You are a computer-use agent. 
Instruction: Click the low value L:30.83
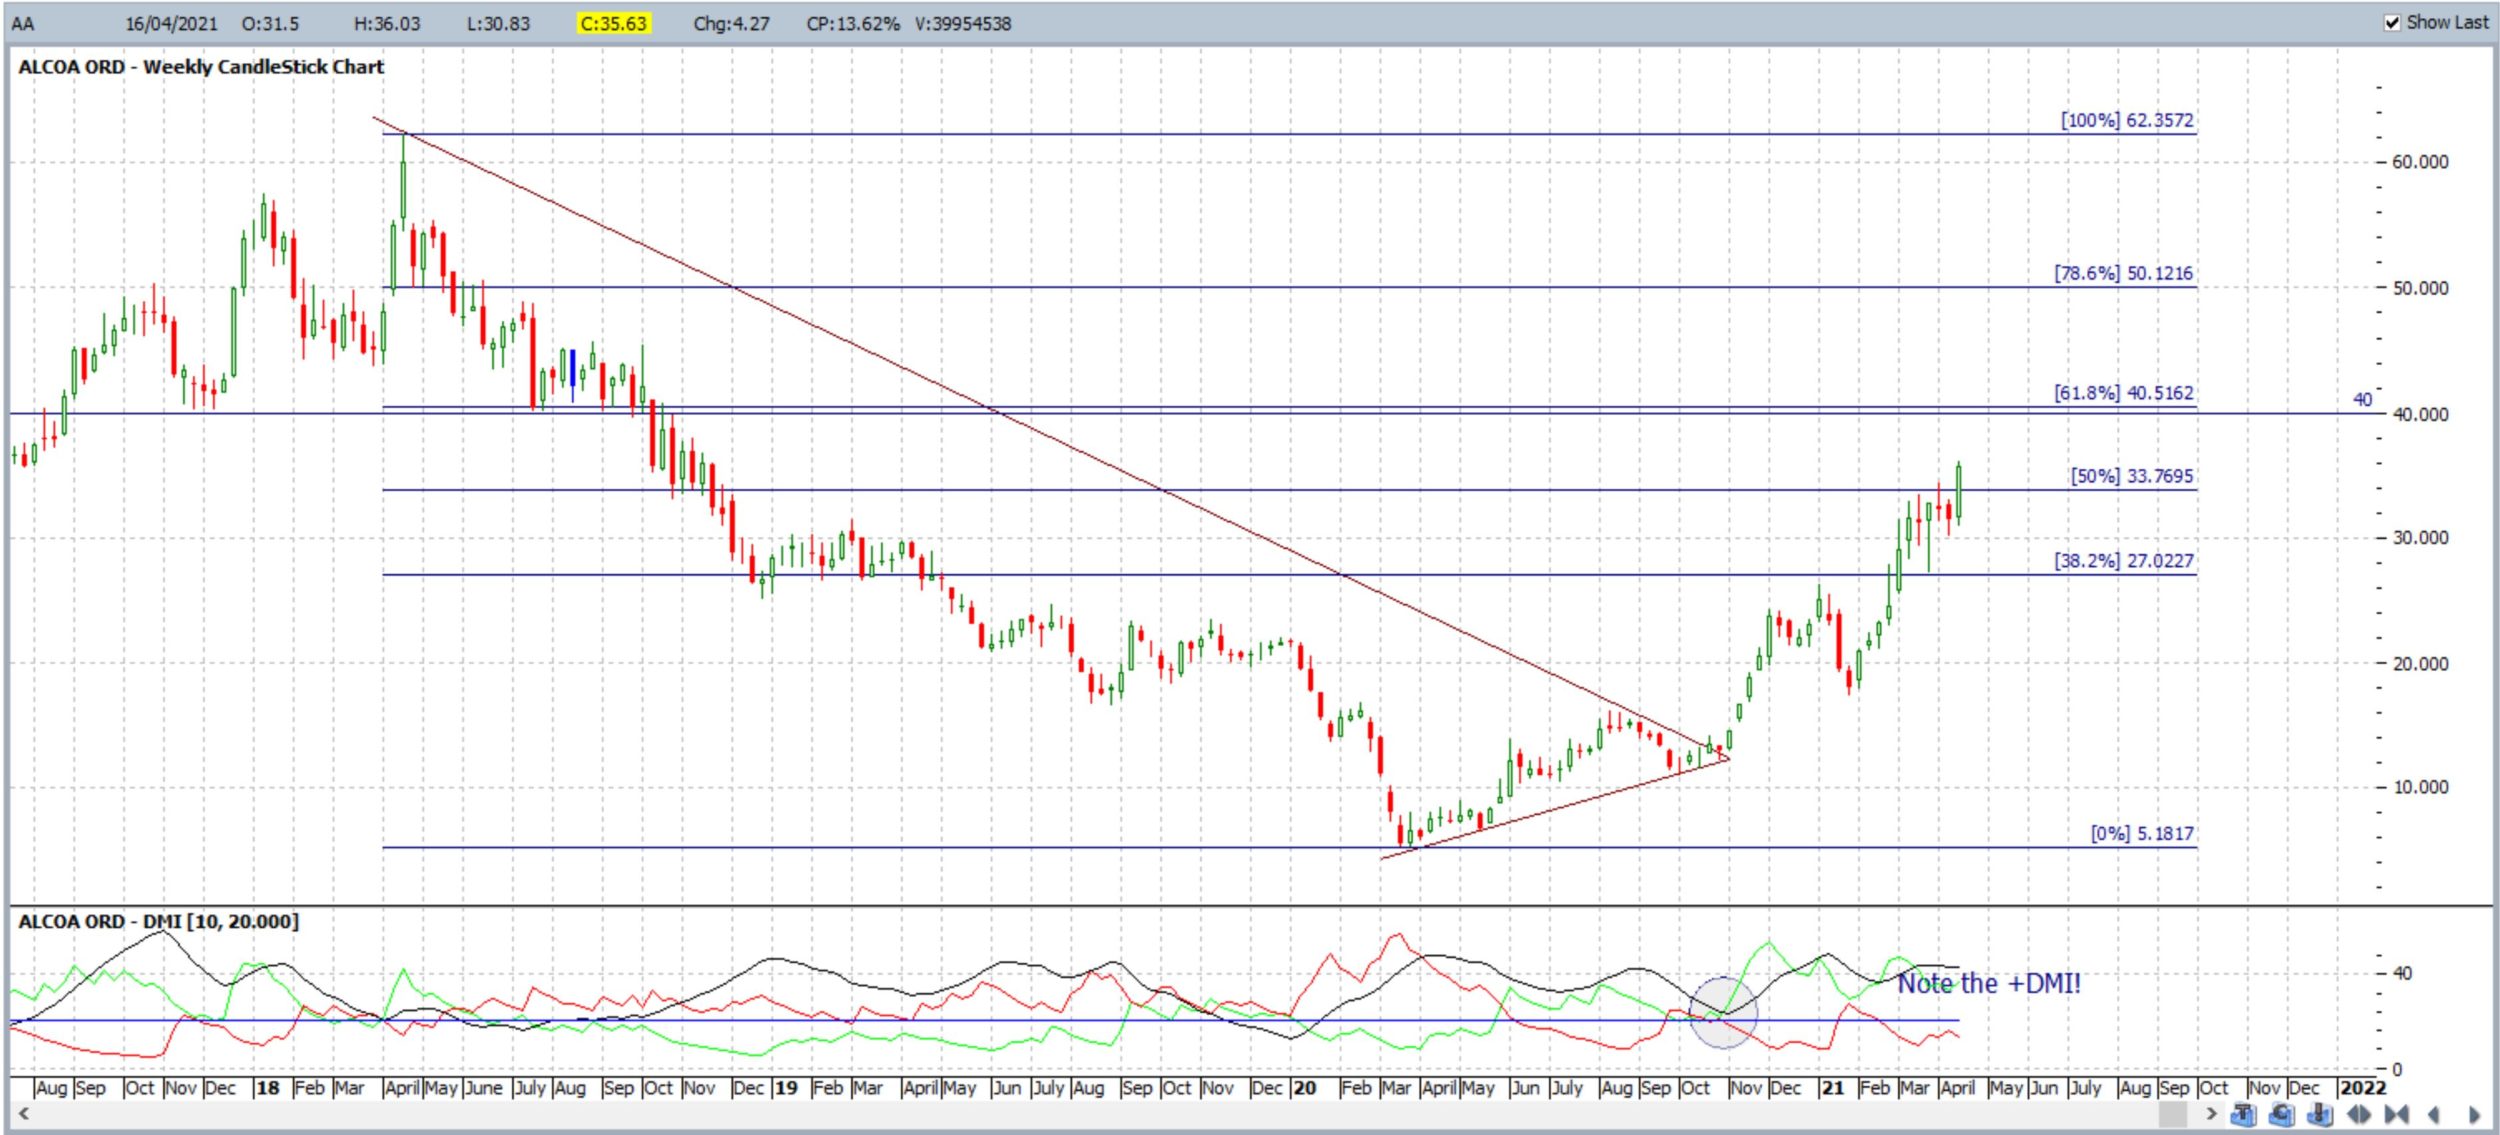coord(498,24)
